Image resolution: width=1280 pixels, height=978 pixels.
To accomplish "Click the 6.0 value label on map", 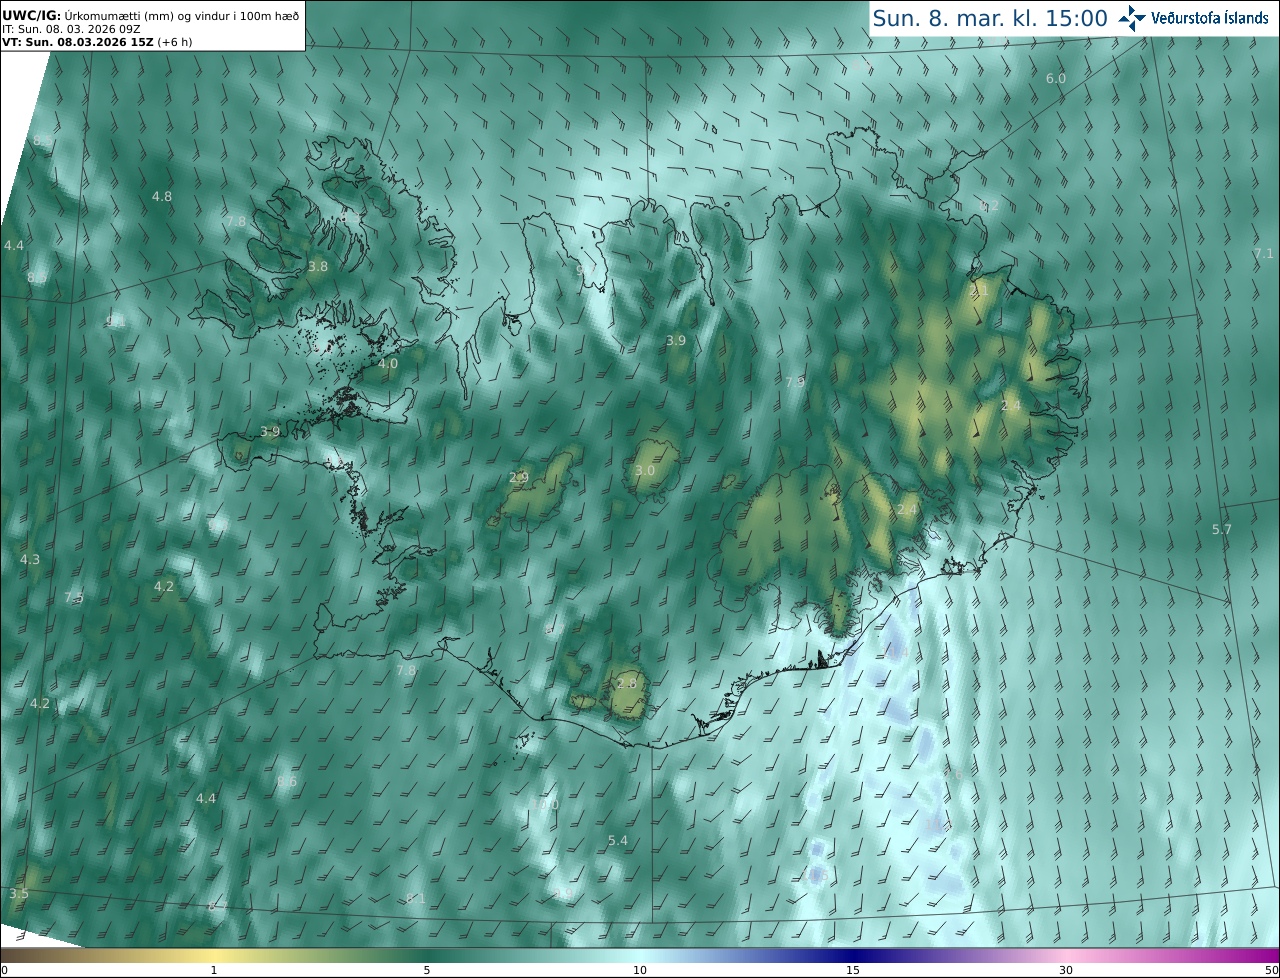I will (1056, 78).
